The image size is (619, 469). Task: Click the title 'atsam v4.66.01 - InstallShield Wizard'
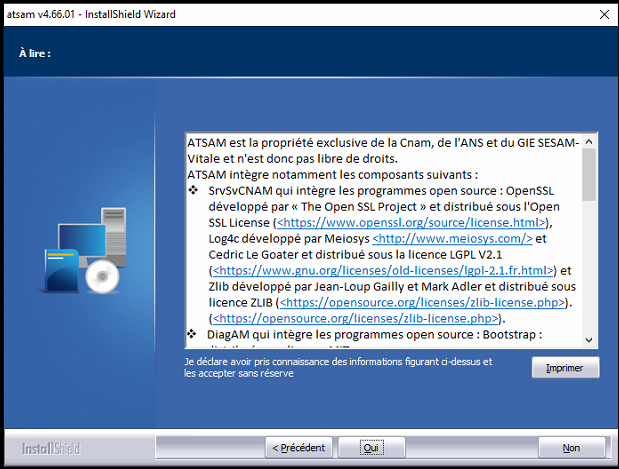91,14
